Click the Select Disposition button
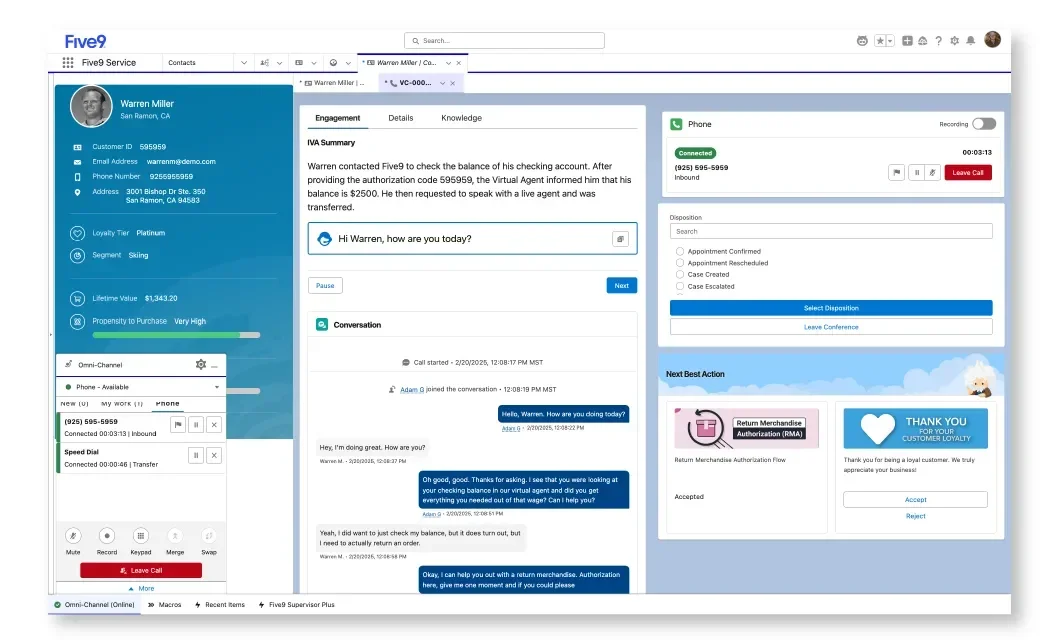 pos(831,308)
